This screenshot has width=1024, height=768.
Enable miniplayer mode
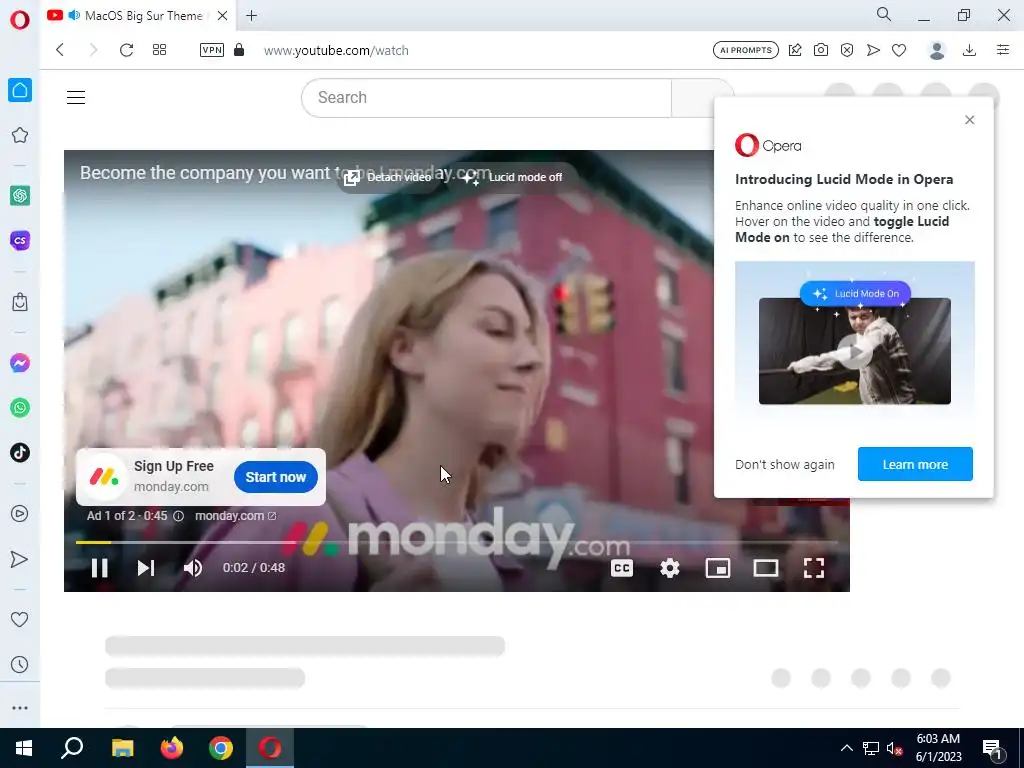coord(718,568)
